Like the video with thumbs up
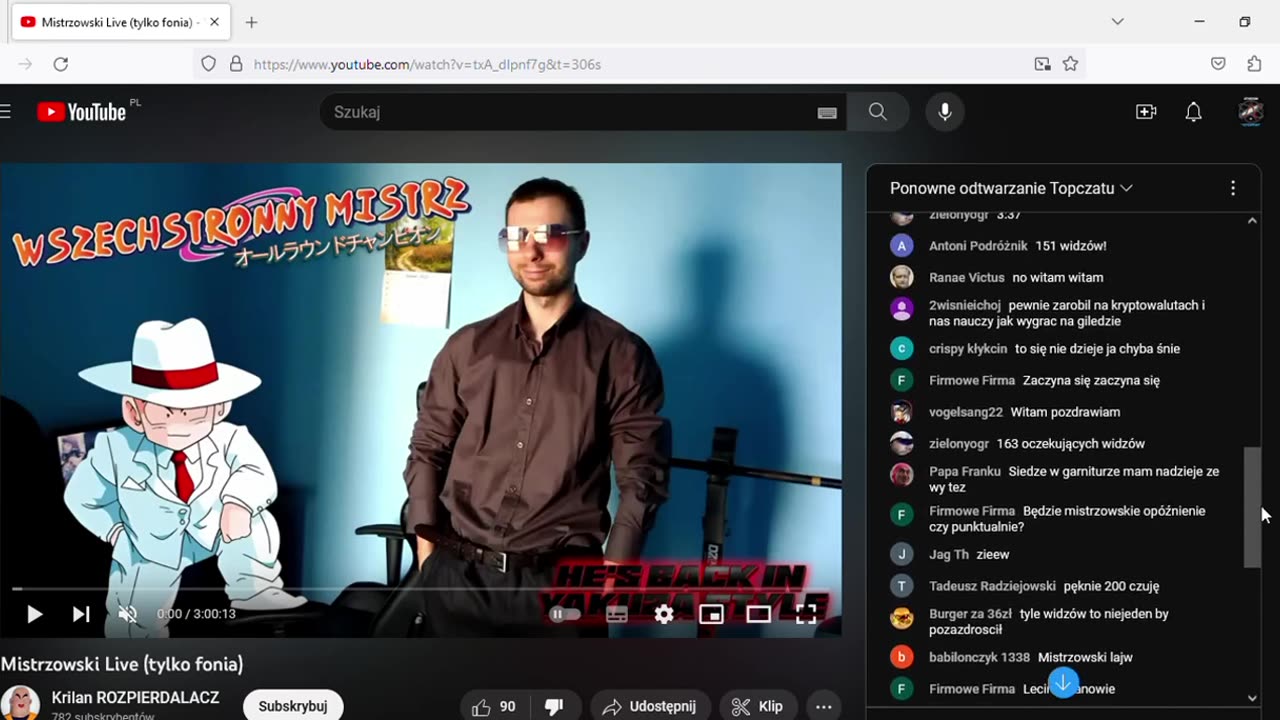The width and height of the screenshot is (1280, 720). point(495,707)
